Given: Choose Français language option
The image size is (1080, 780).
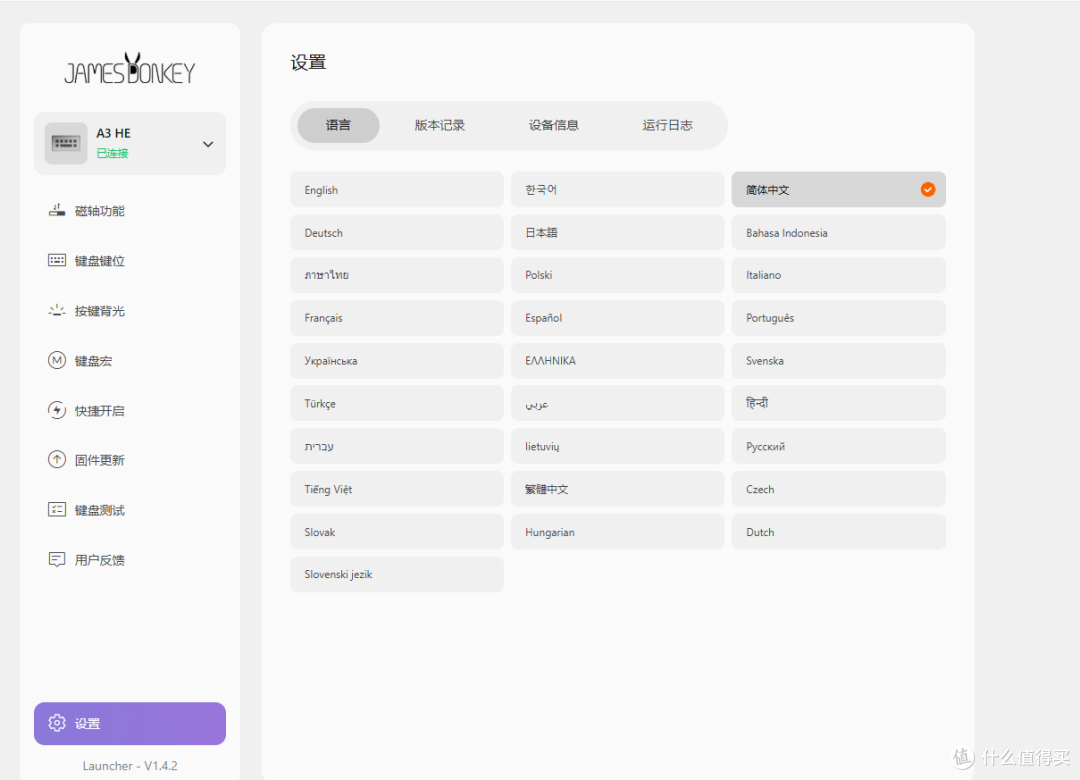Looking at the screenshot, I should 397,318.
